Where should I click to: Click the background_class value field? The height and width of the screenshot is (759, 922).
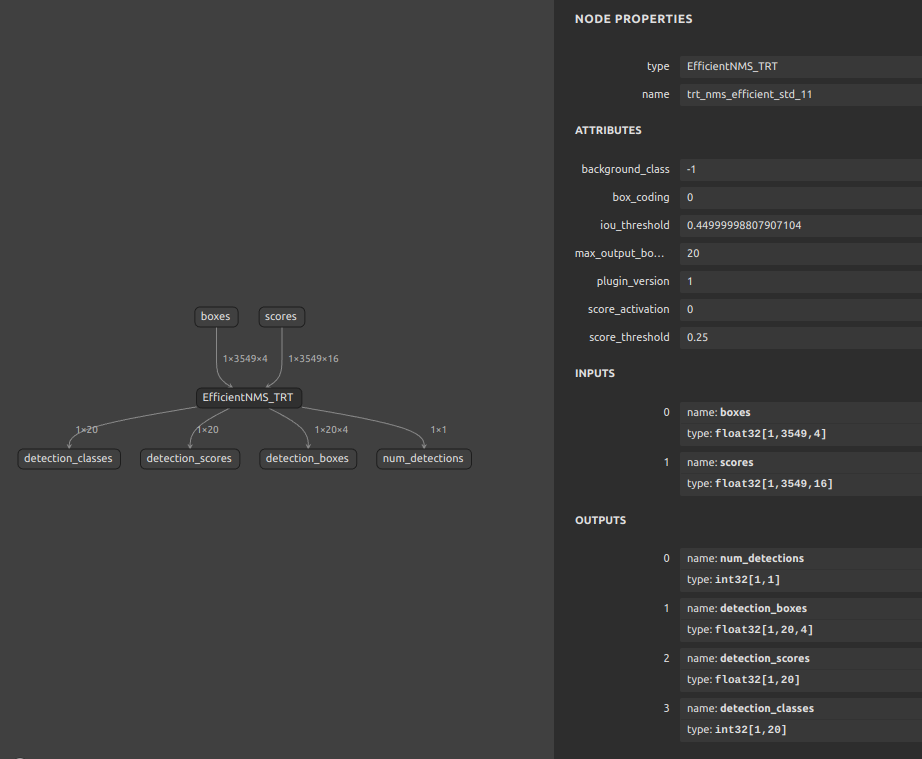800,169
